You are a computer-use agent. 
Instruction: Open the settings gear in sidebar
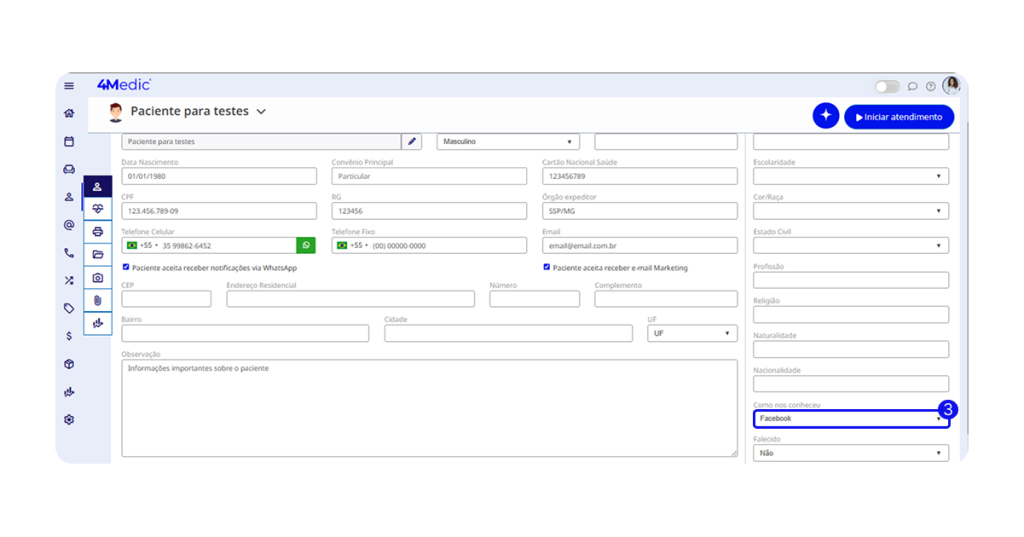[69, 420]
